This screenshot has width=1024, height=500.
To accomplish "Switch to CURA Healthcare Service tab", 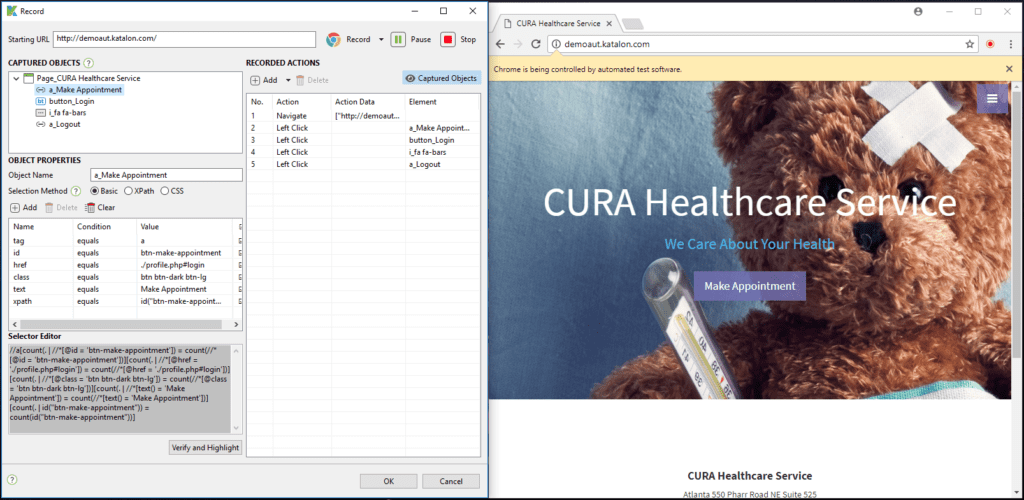I will 558,23.
